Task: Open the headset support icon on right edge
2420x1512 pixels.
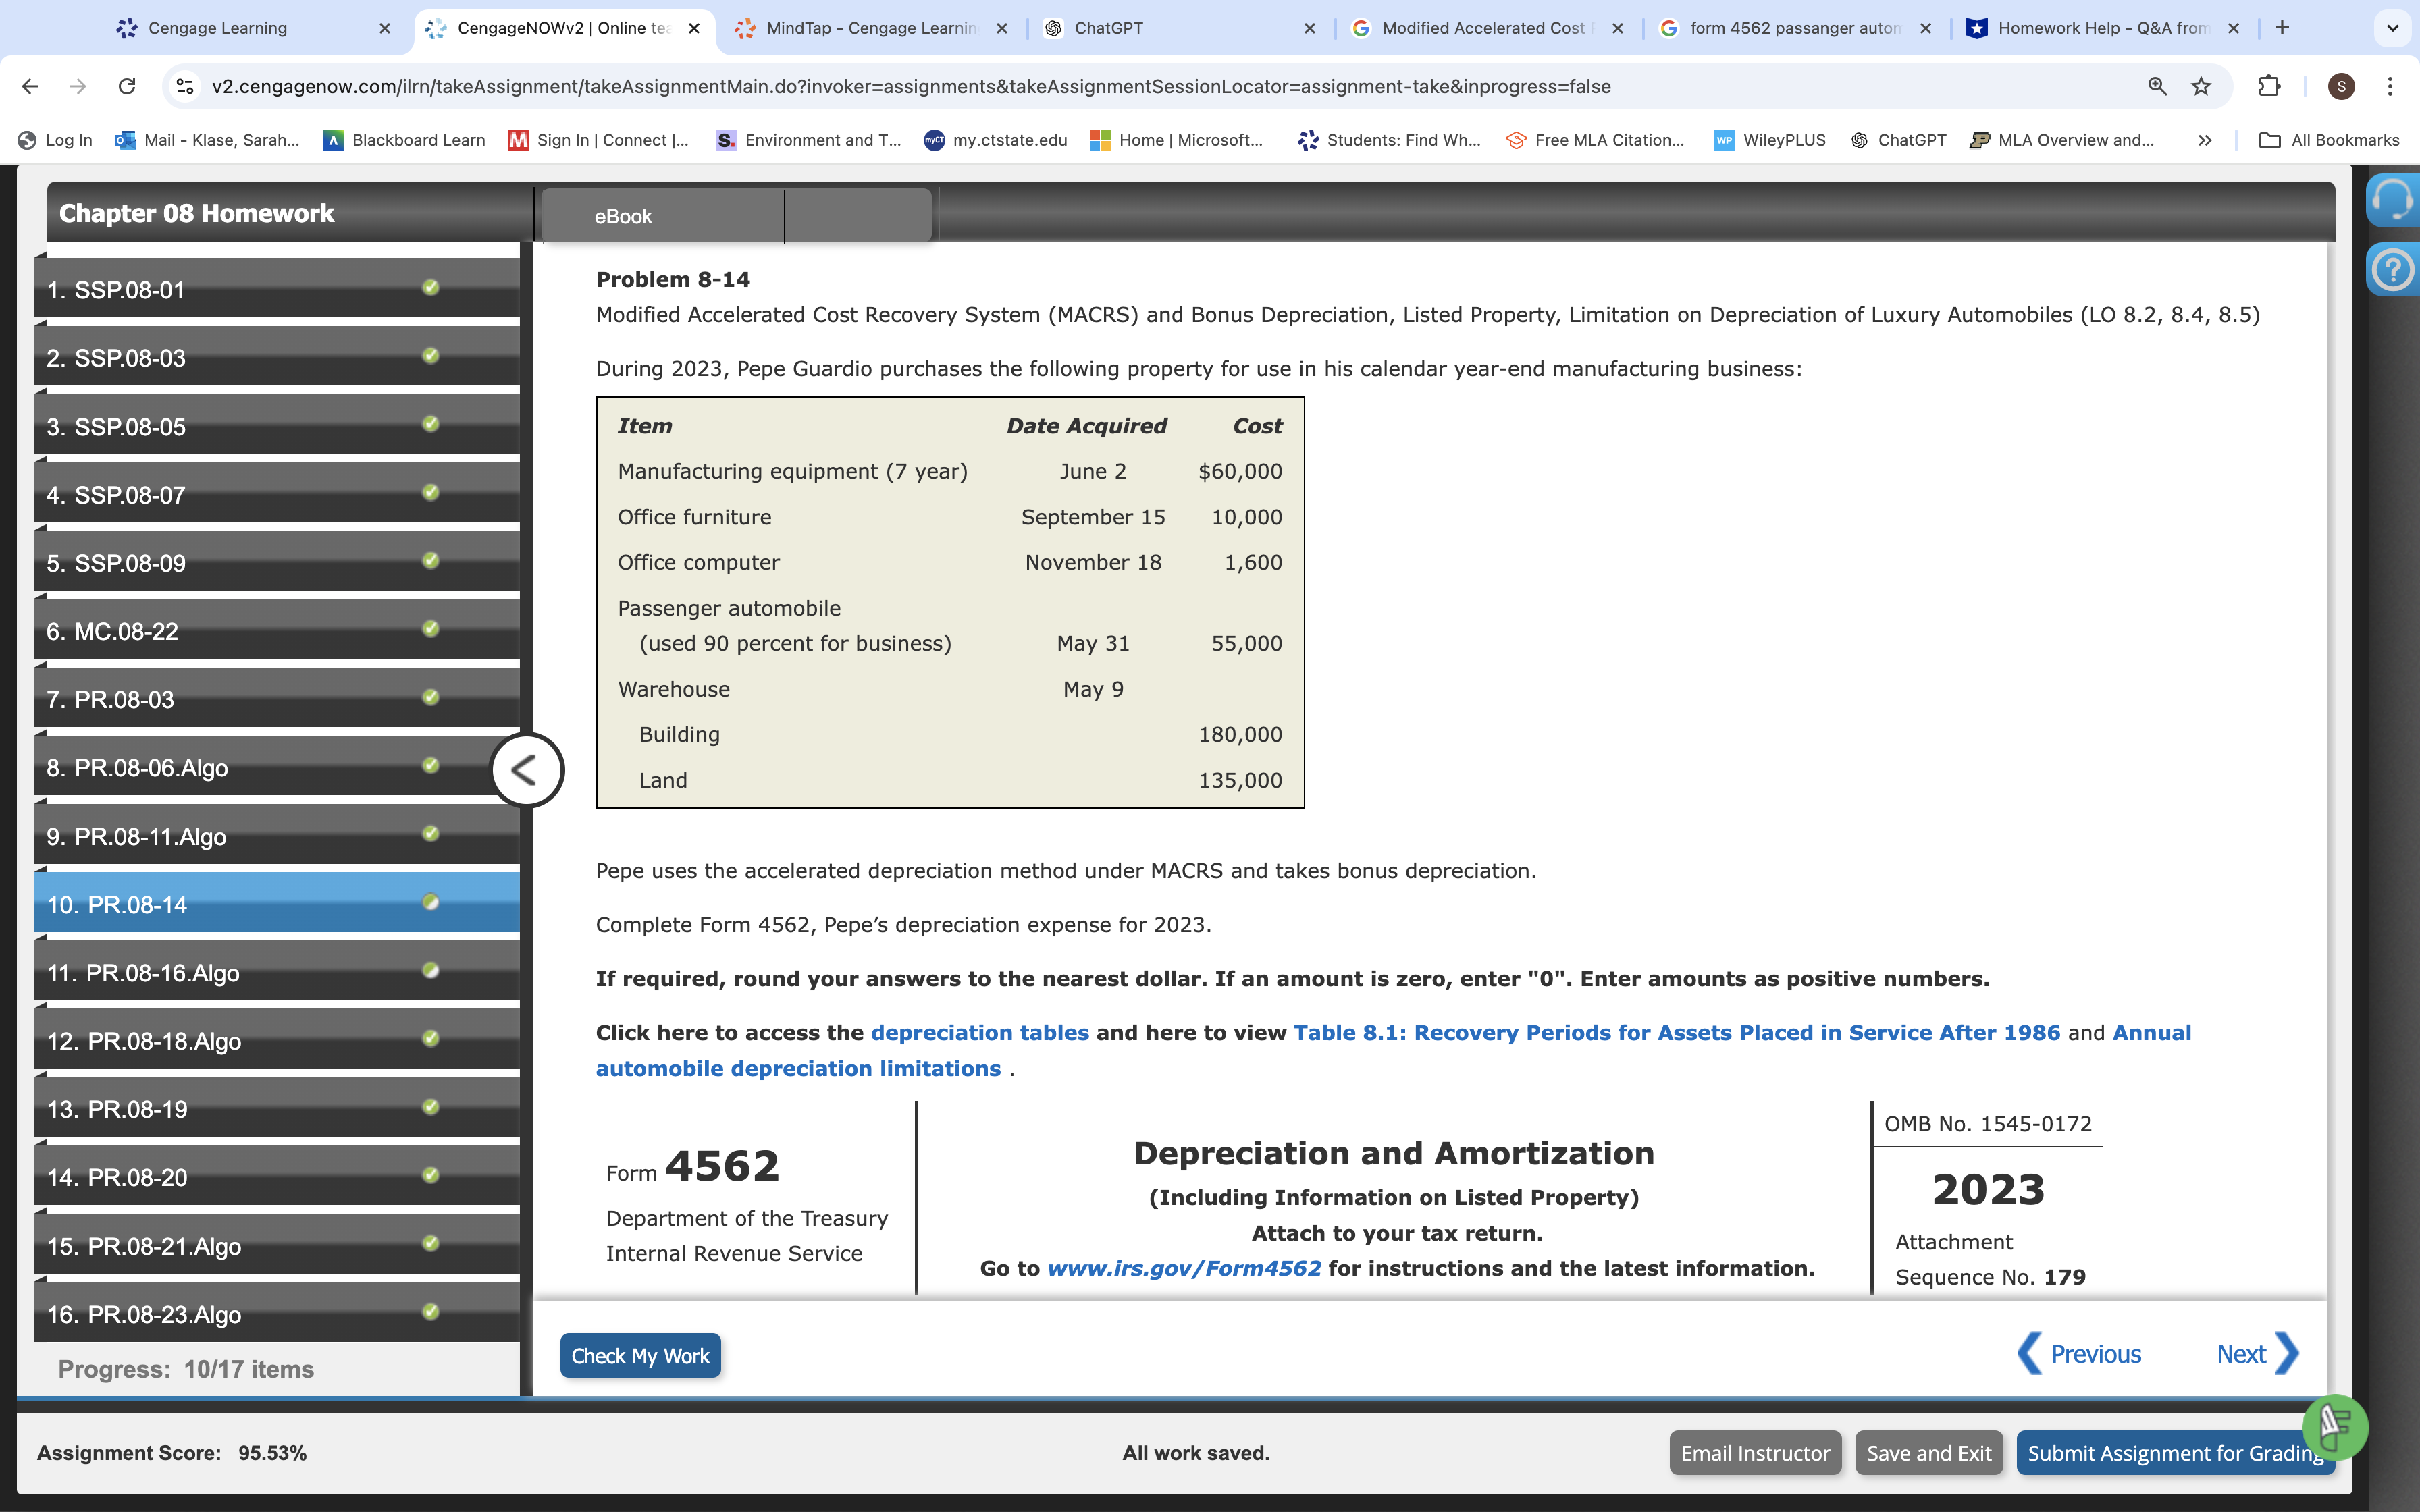Action: [2392, 200]
